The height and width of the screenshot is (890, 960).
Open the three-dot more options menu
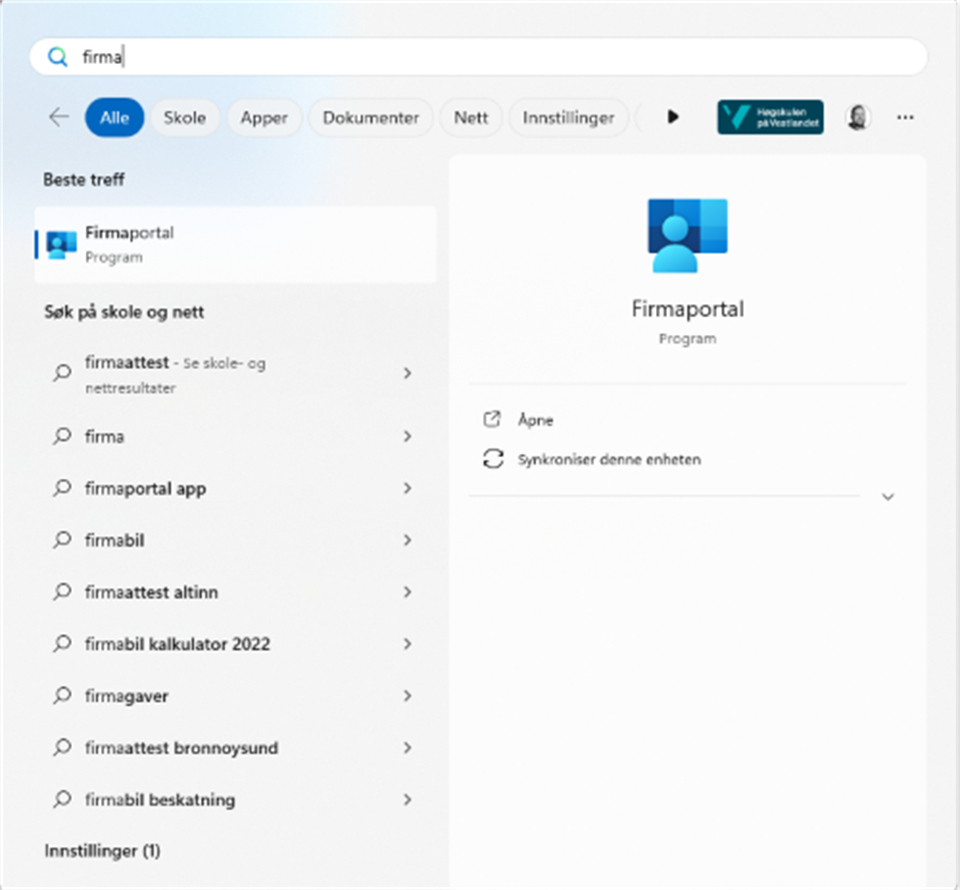(x=905, y=117)
